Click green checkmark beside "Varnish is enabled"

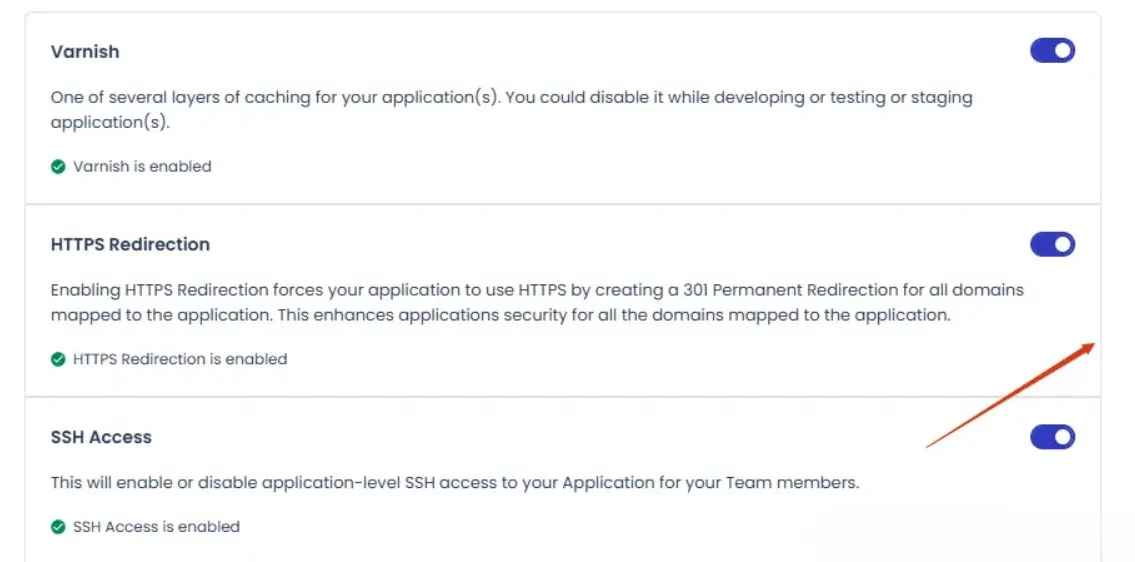click(58, 167)
